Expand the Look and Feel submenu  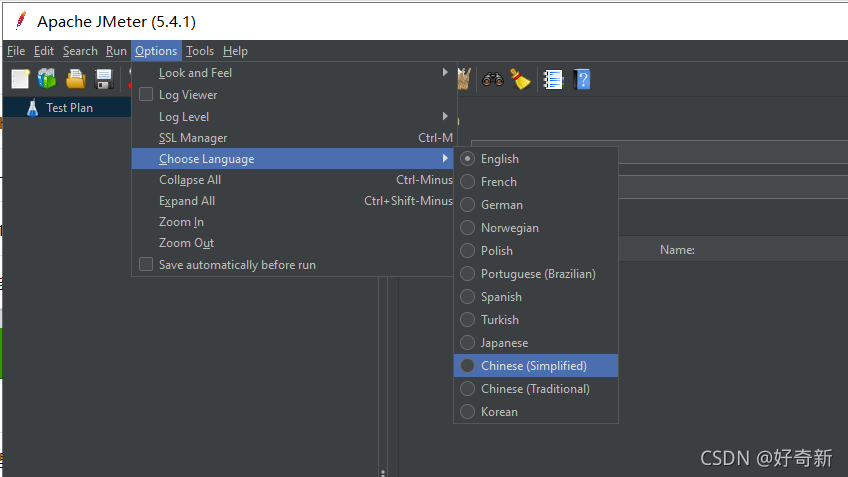[x=293, y=72]
